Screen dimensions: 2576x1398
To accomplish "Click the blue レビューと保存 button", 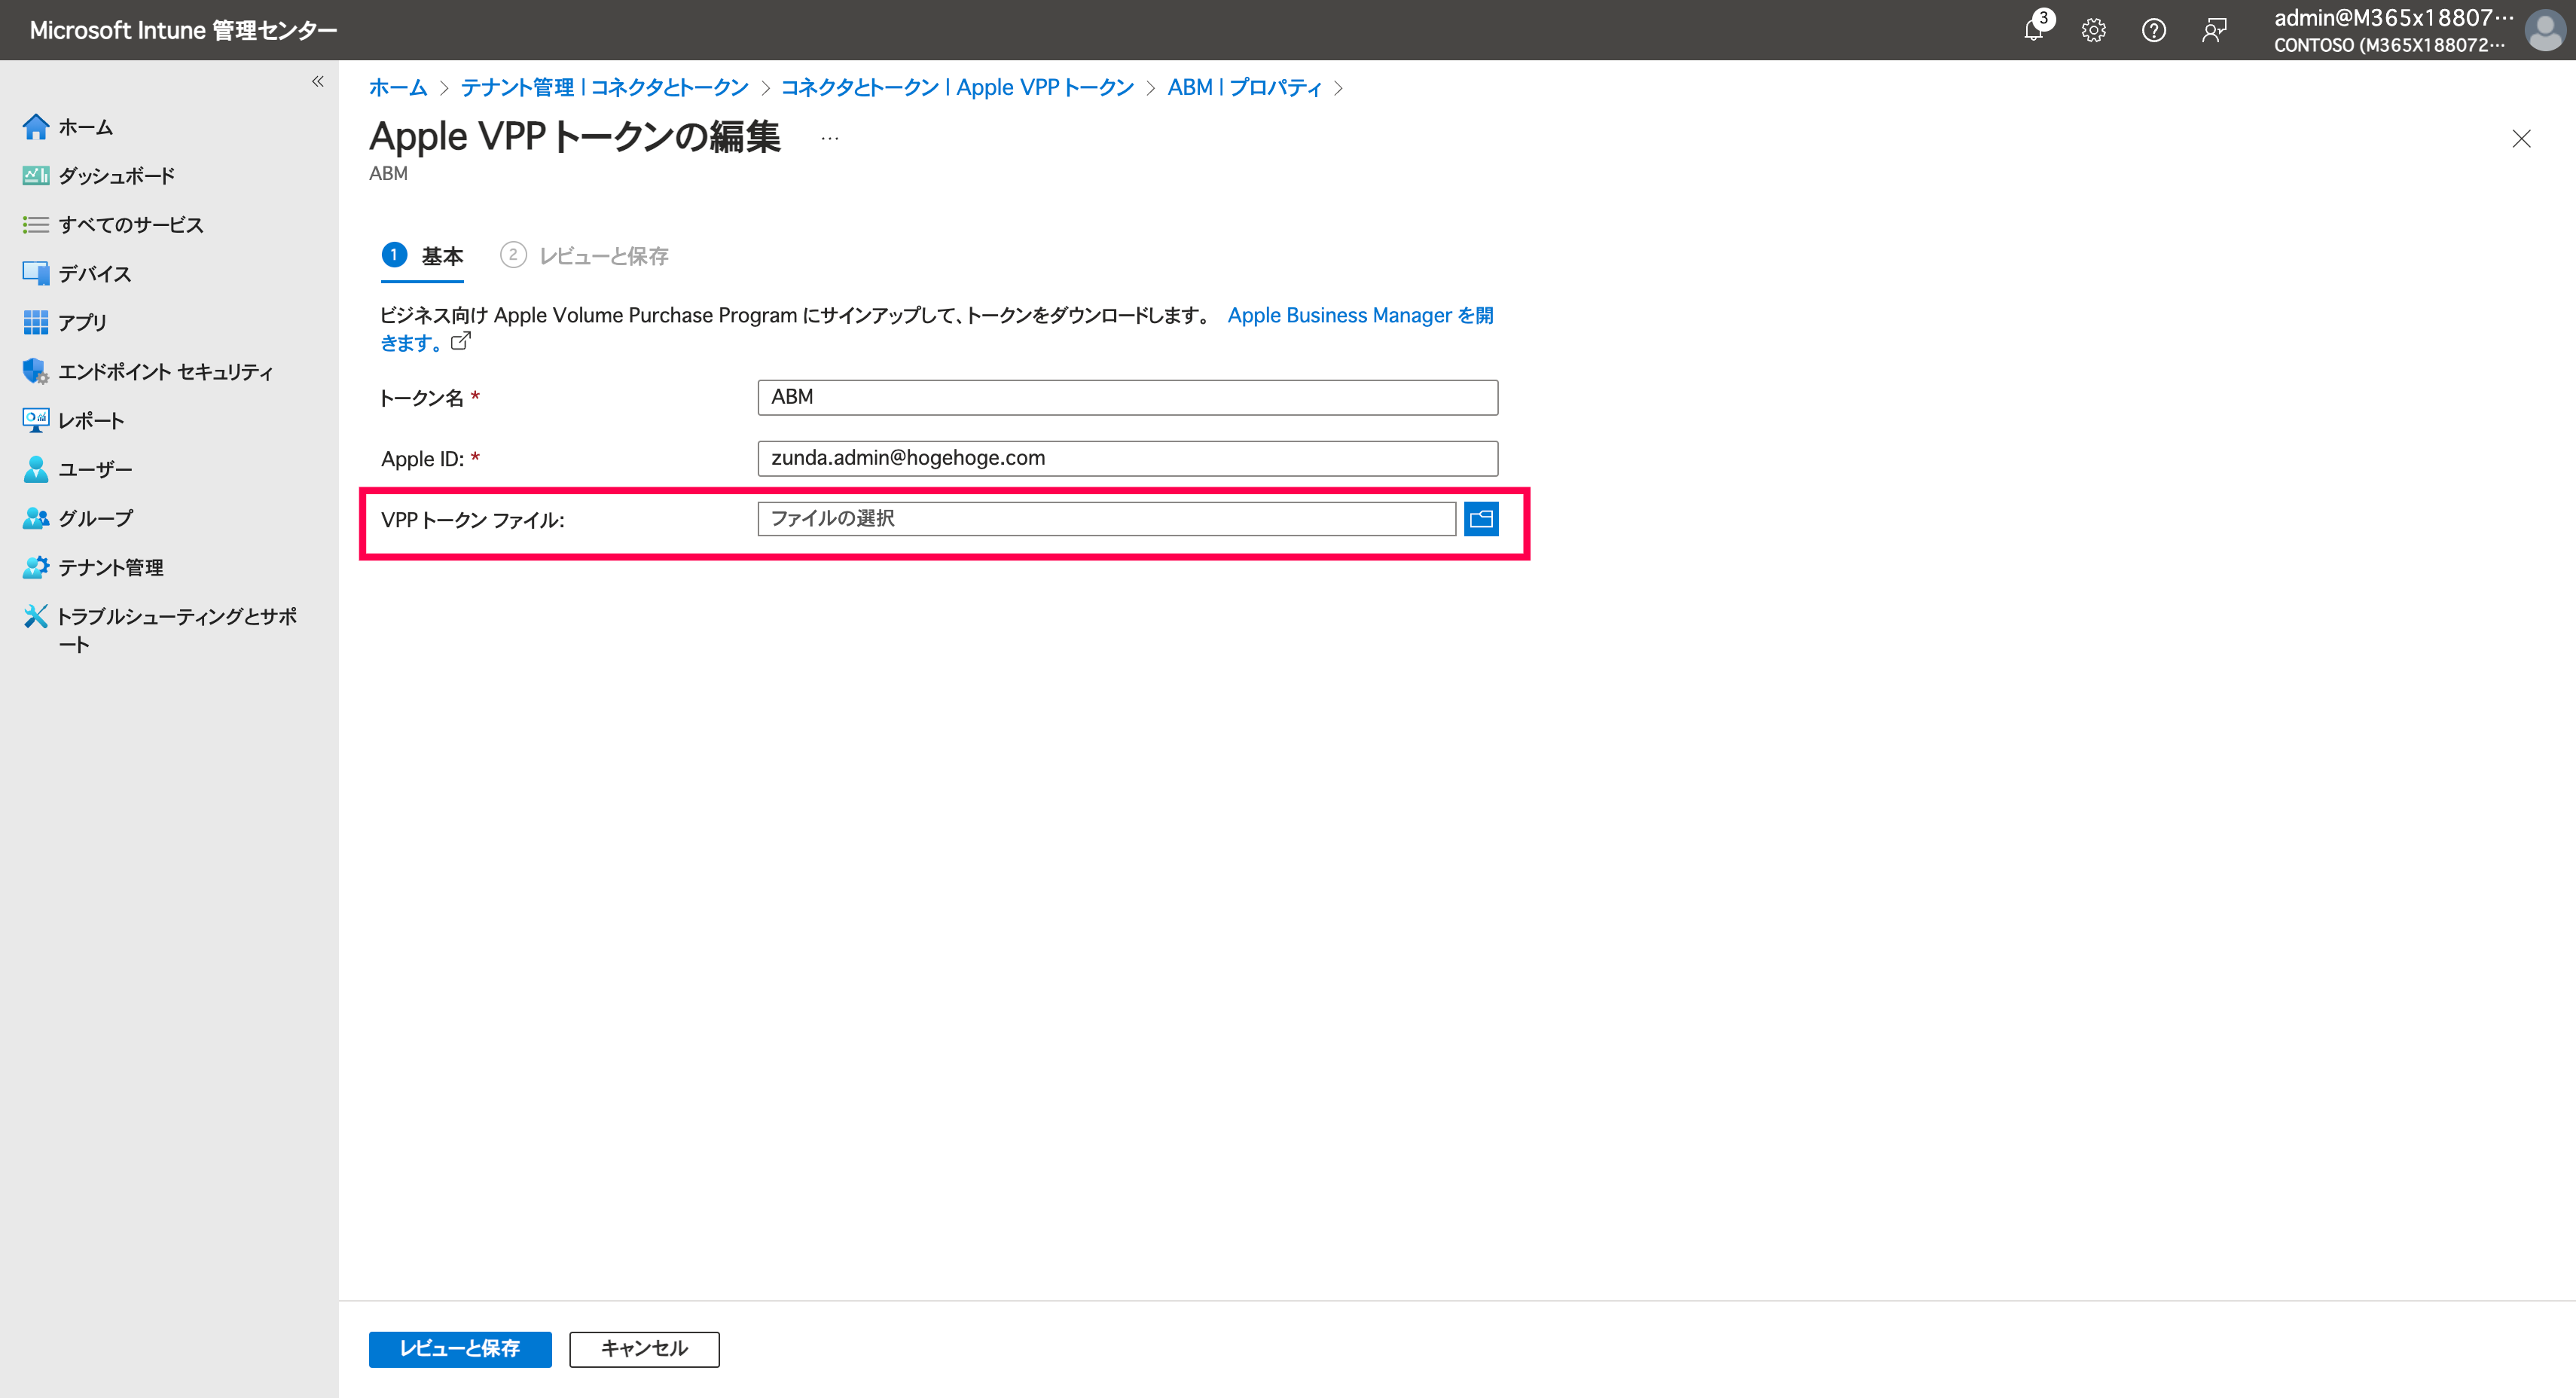I will (x=459, y=1348).
